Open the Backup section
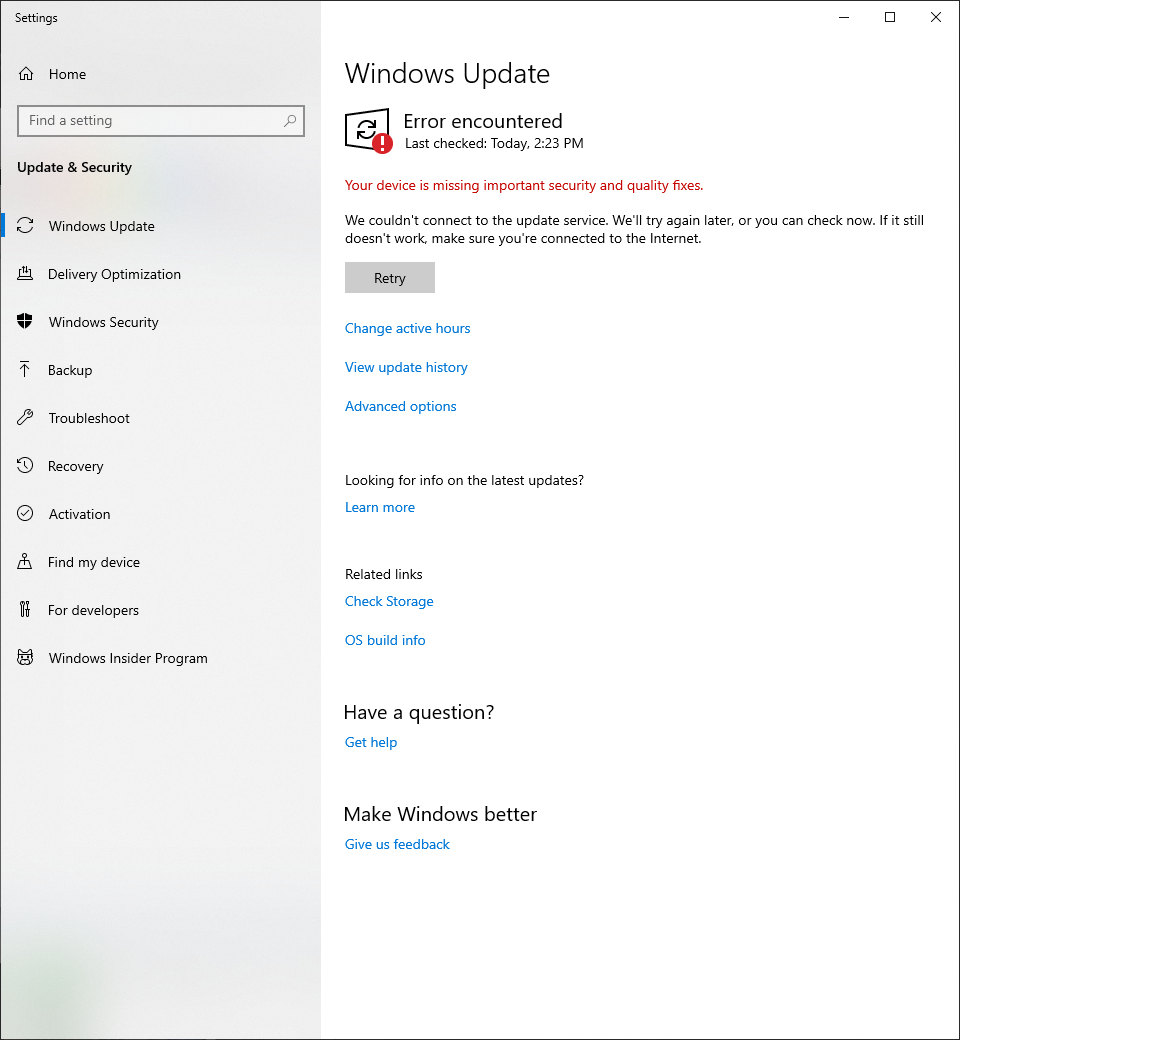Screen dimensions: 1152x1040 click(161, 370)
